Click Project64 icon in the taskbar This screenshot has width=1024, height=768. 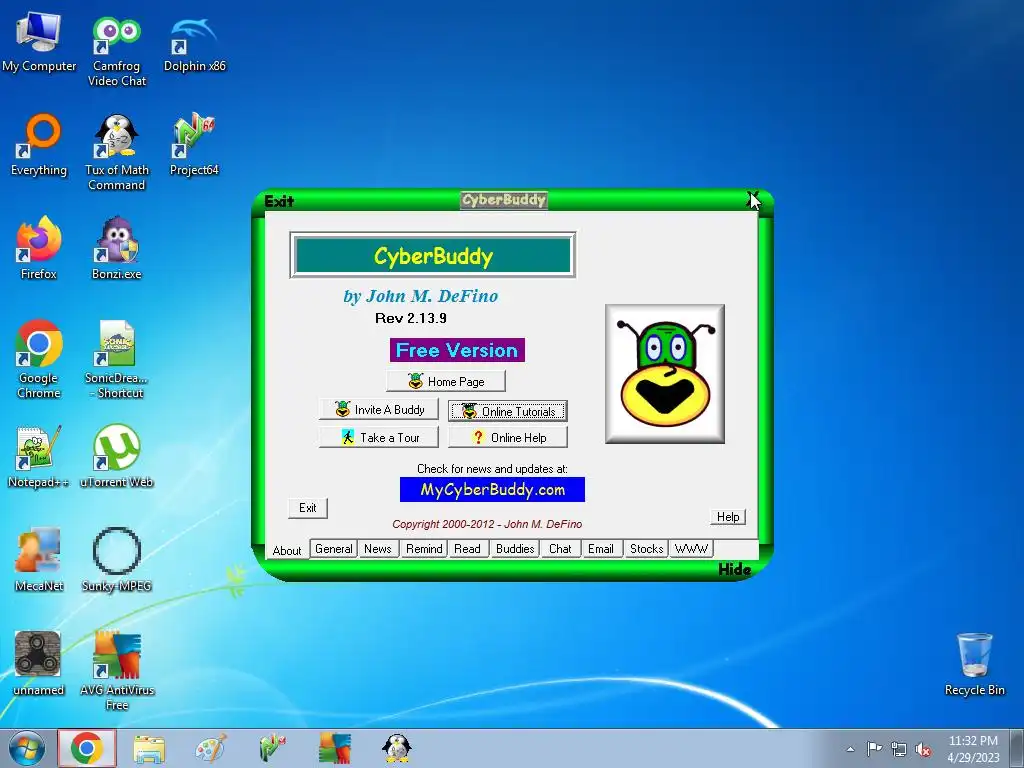pos(273,748)
